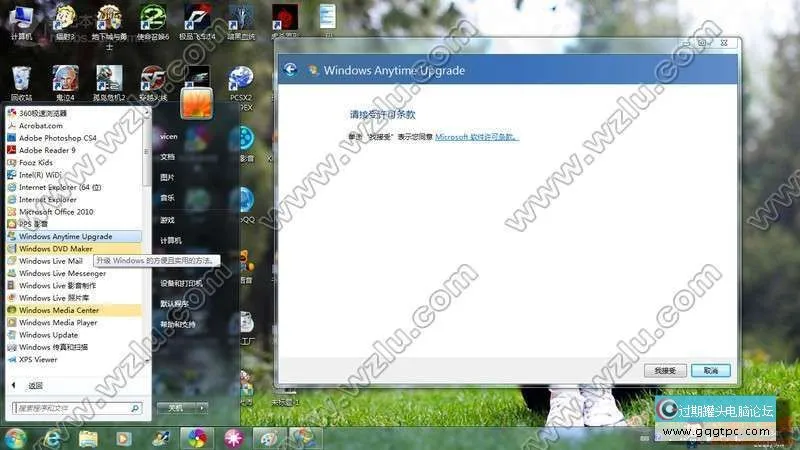This screenshot has width=800, height=450.
Task: Open 音乐 in Start menu right pane
Action: [x=167, y=197]
